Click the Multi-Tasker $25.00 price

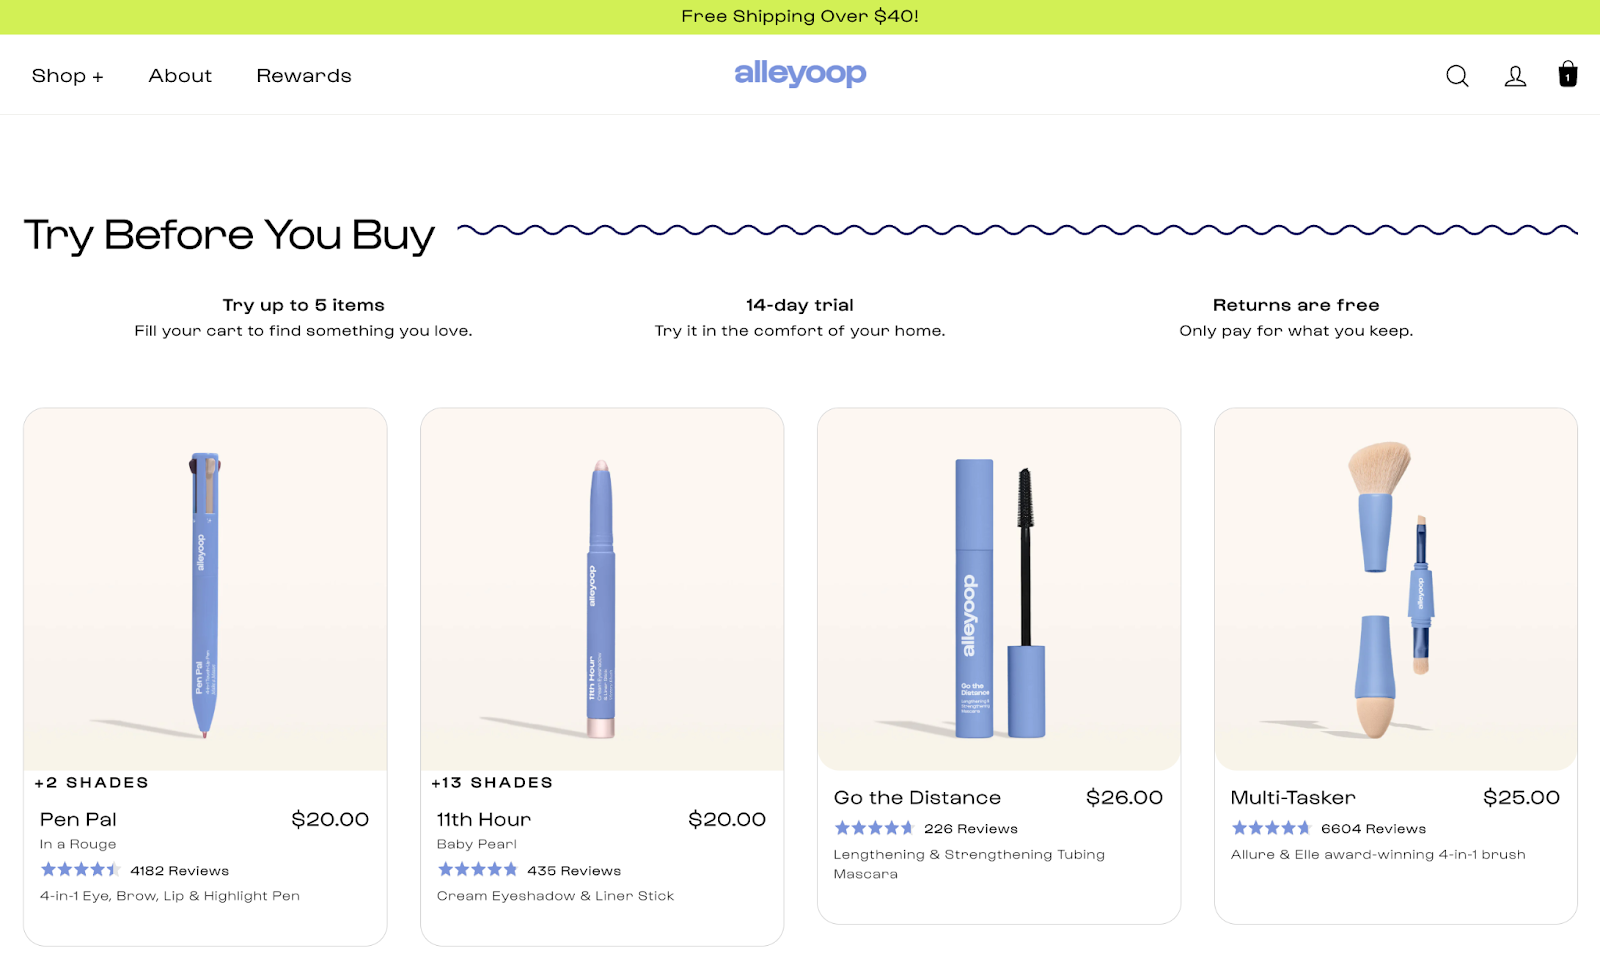1521,797
